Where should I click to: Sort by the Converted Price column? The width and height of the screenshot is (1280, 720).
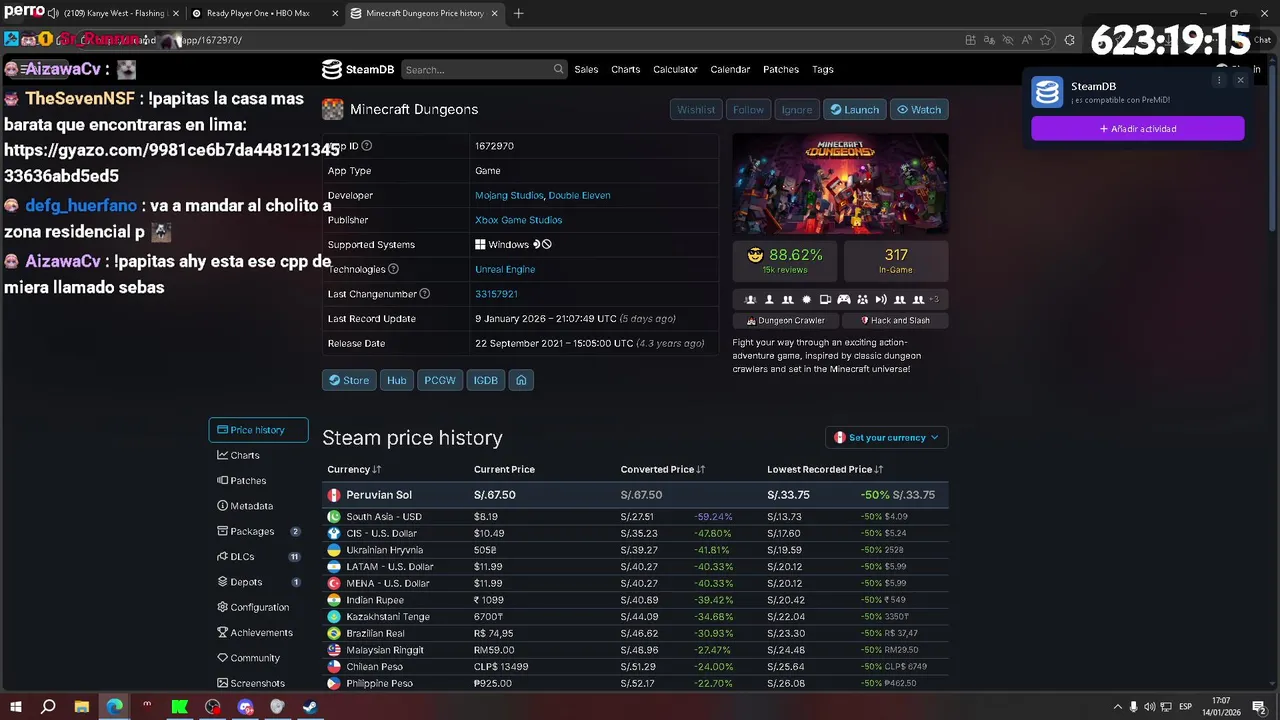(662, 469)
